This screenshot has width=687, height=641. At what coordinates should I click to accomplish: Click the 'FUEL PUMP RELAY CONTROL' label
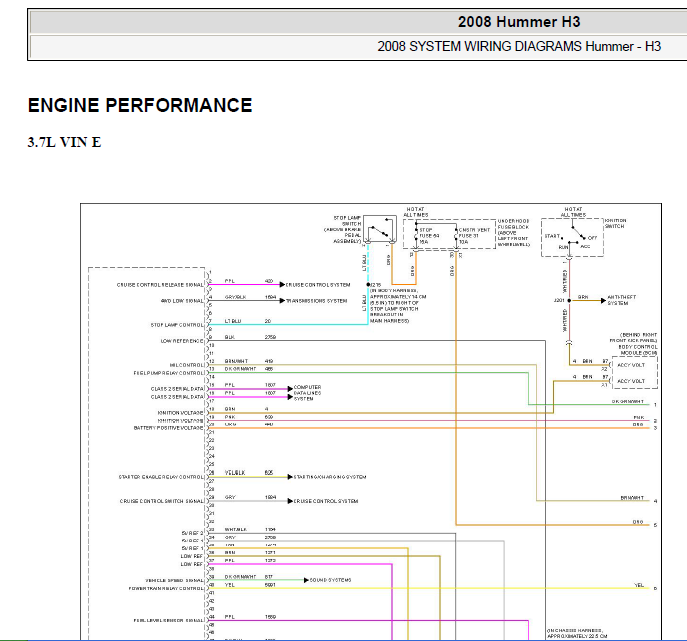point(169,373)
